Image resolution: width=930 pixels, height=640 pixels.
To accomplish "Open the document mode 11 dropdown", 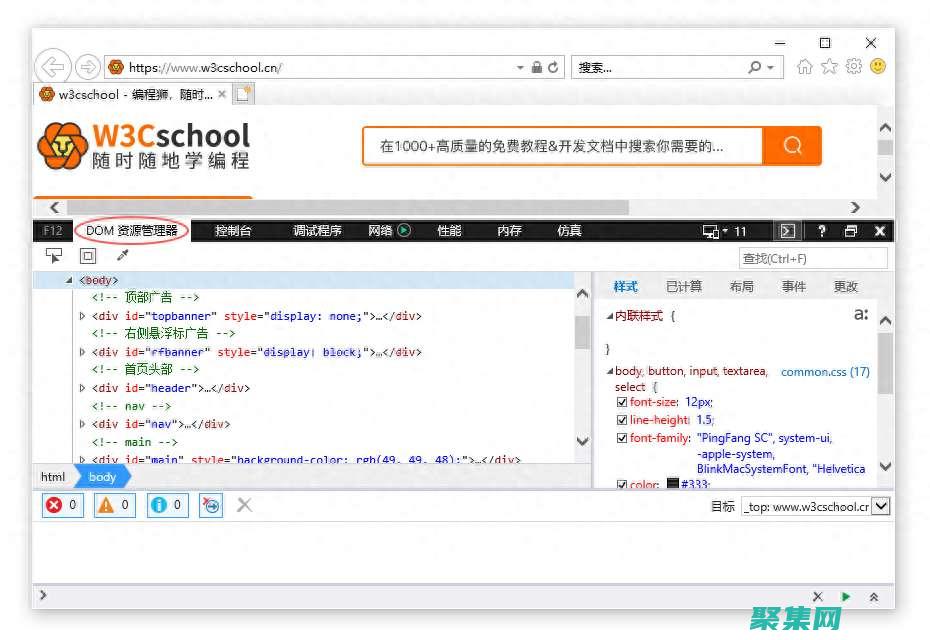I will point(726,231).
